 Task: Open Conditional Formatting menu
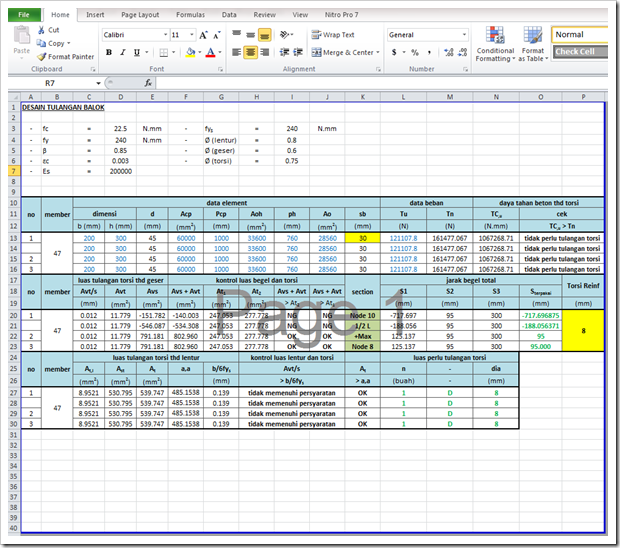[495, 43]
